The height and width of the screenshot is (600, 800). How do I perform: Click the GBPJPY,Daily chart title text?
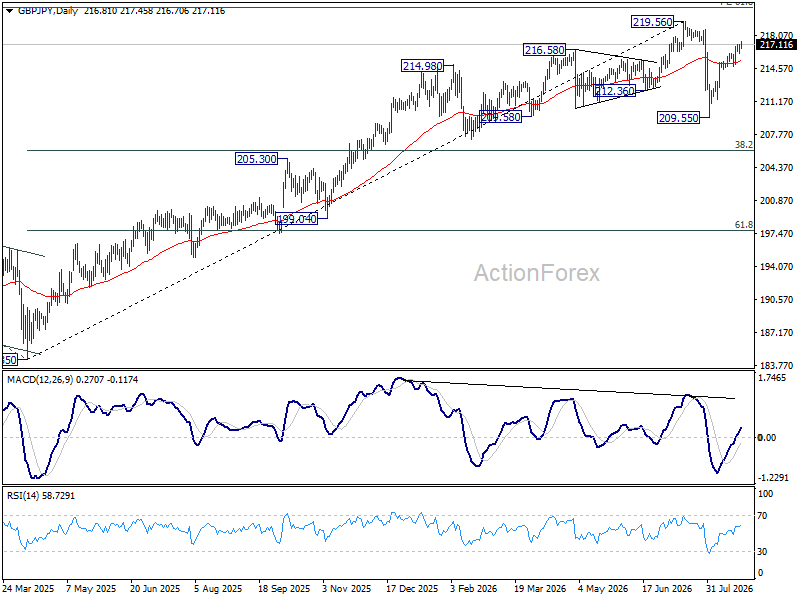(47, 11)
